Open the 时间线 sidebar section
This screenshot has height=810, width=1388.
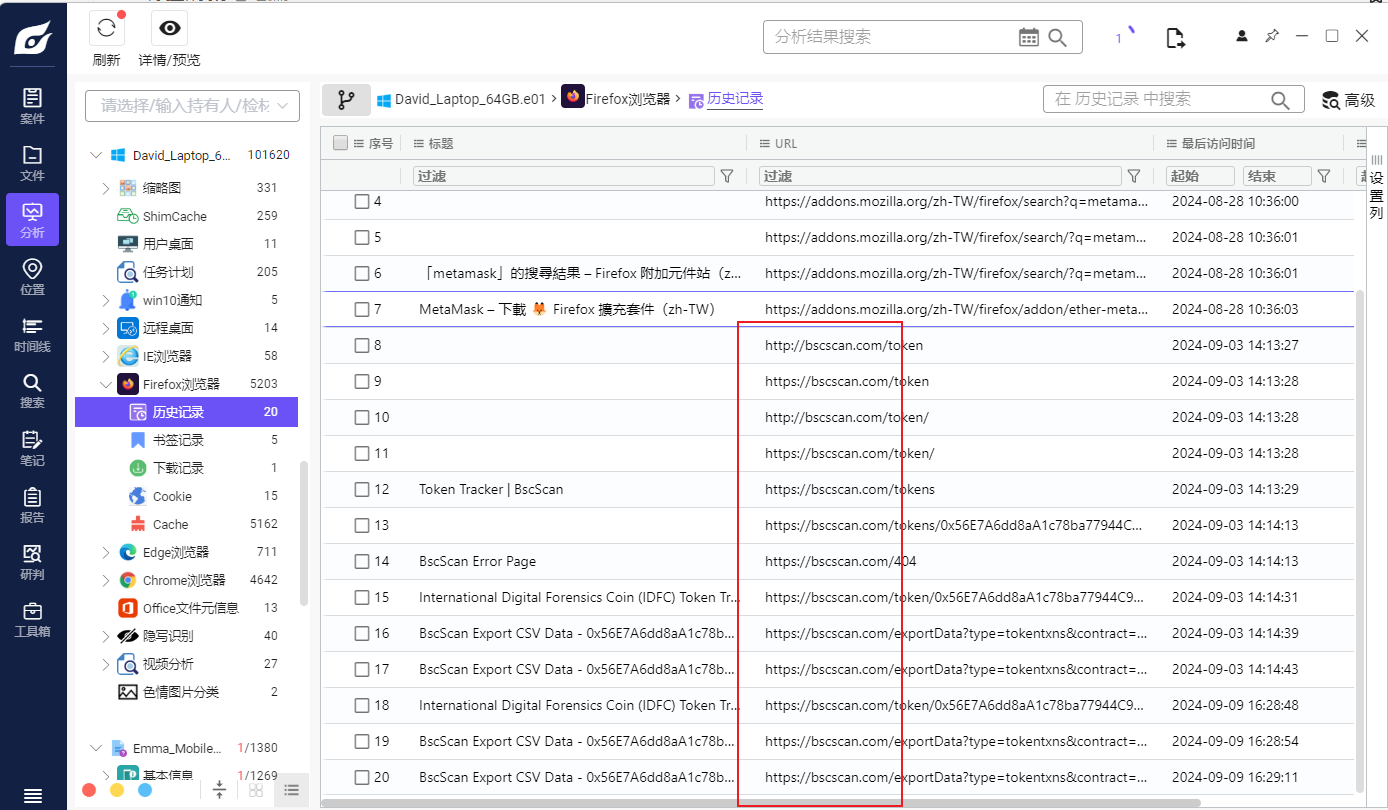tap(32, 333)
